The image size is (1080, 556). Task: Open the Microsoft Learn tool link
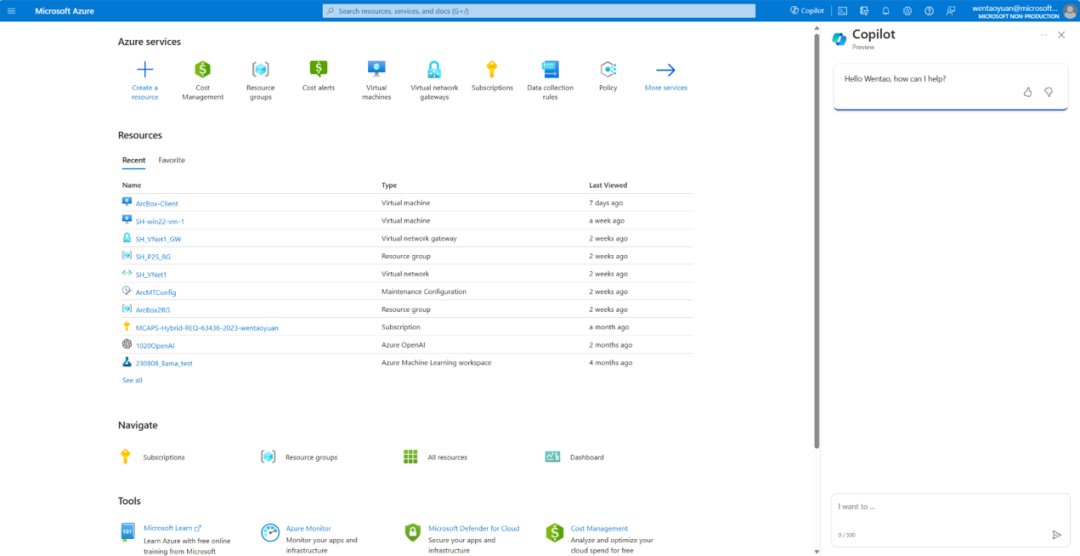point(172,528)
